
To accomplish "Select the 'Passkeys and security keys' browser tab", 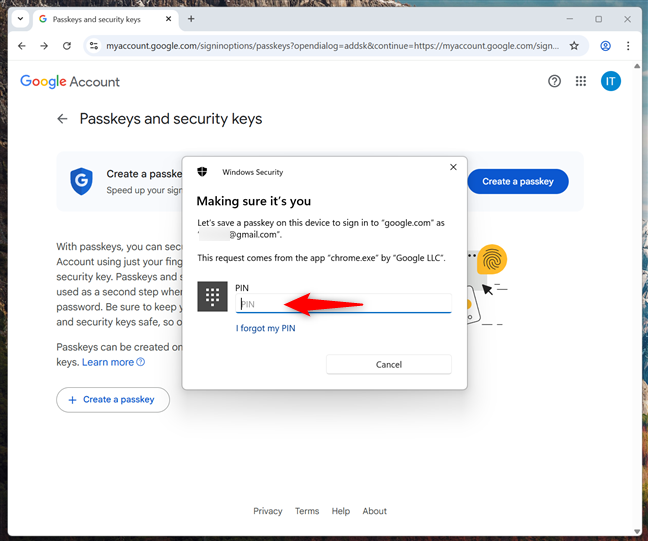I will pyautogui.click(x=105, y=19).
